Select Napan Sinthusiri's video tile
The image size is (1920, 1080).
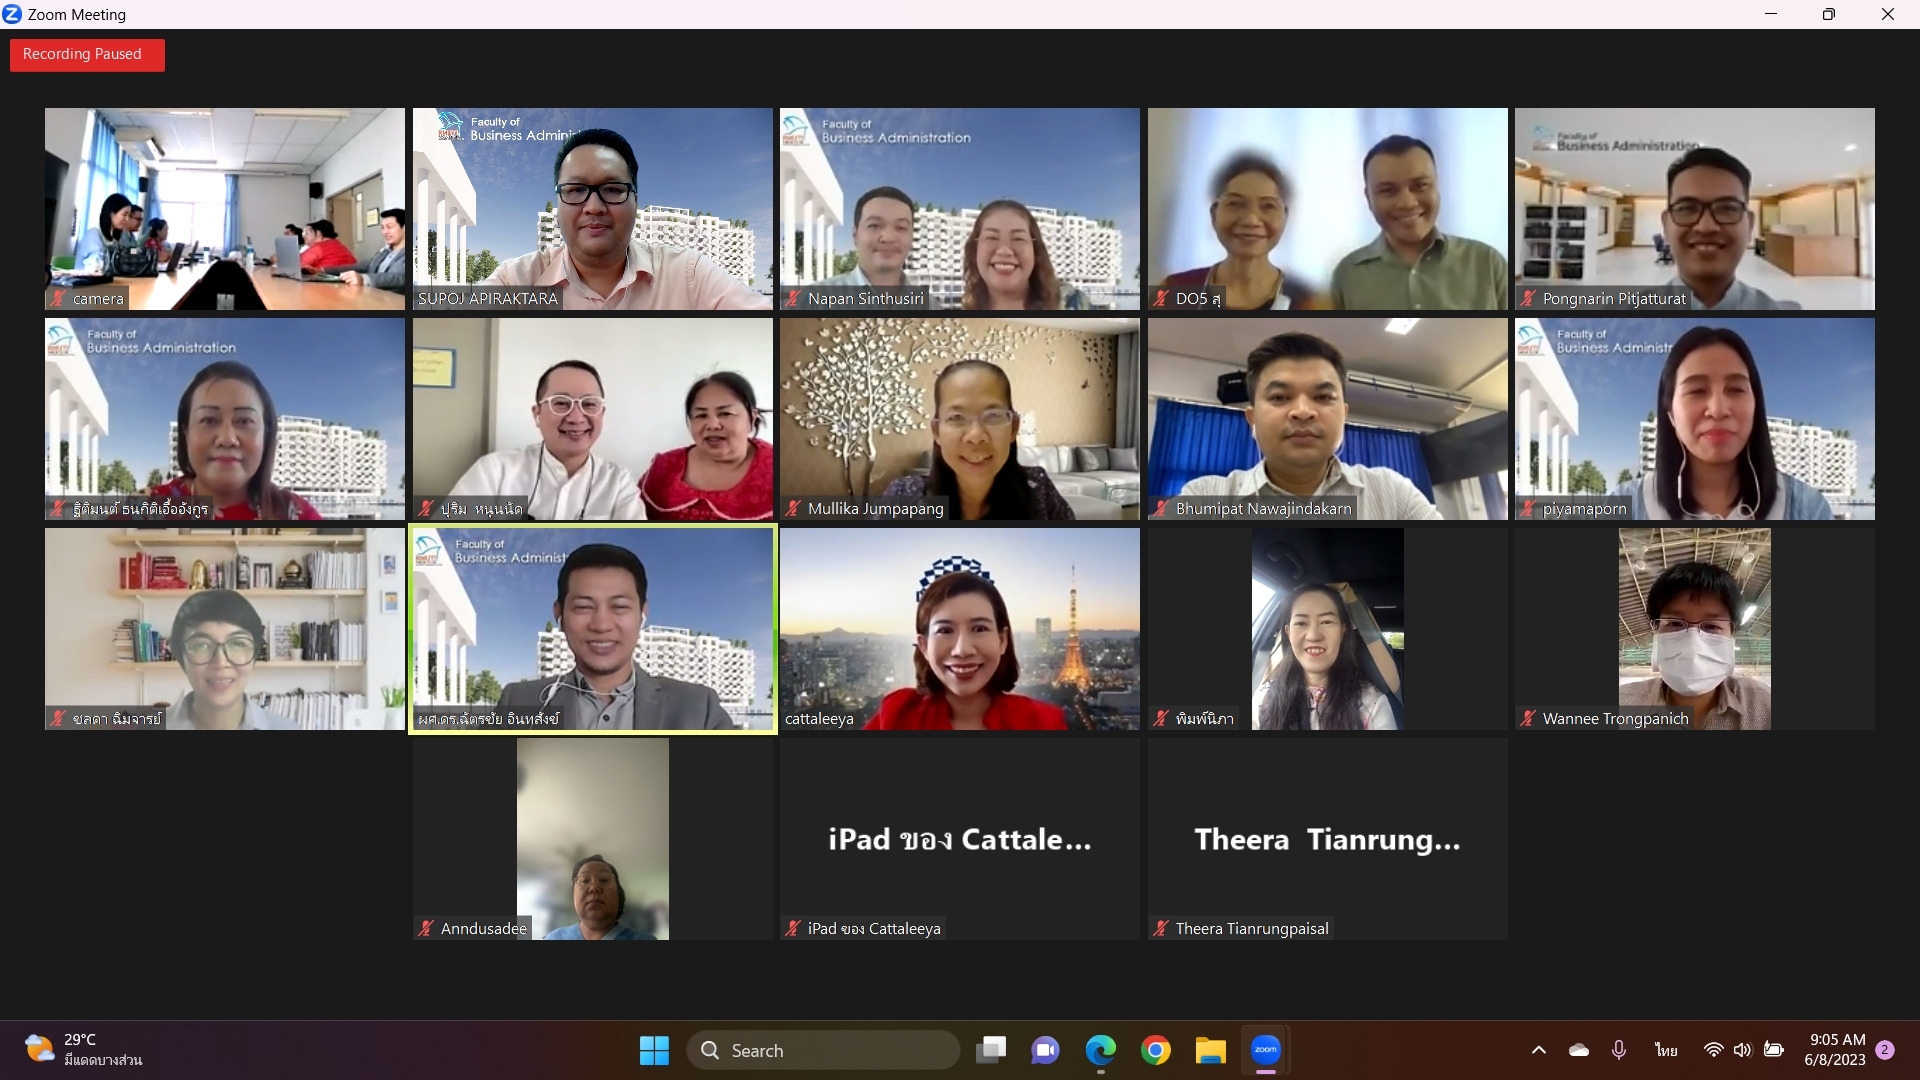pos(960,209)
